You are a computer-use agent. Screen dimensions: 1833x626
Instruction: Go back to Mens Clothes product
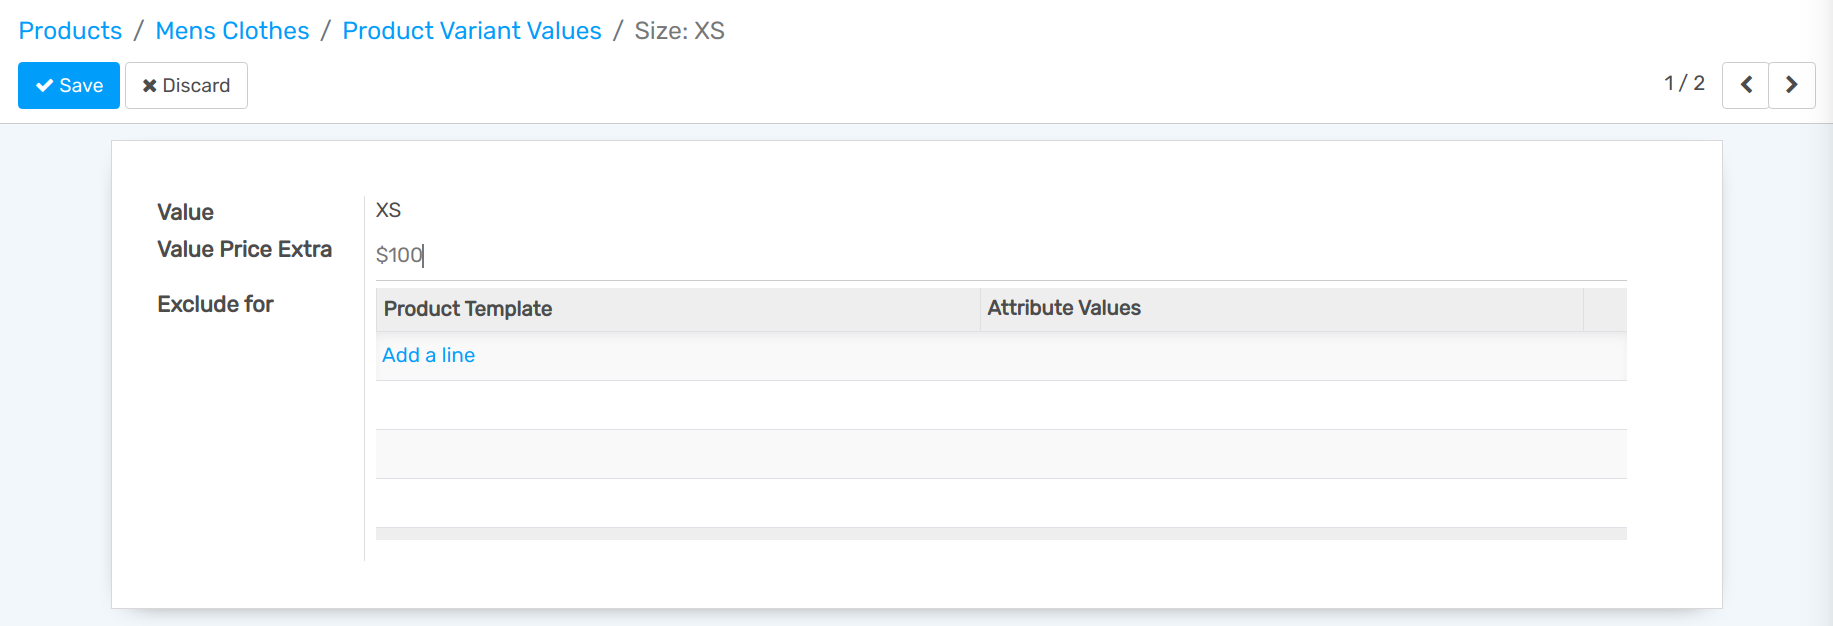tap(232, 31)
